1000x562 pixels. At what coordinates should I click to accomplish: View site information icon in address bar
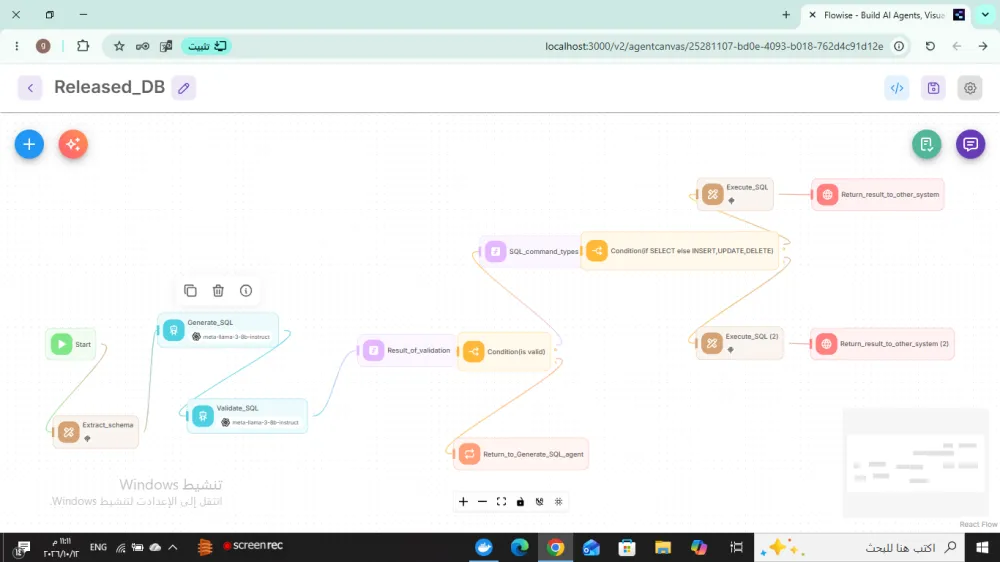point(899,46)
